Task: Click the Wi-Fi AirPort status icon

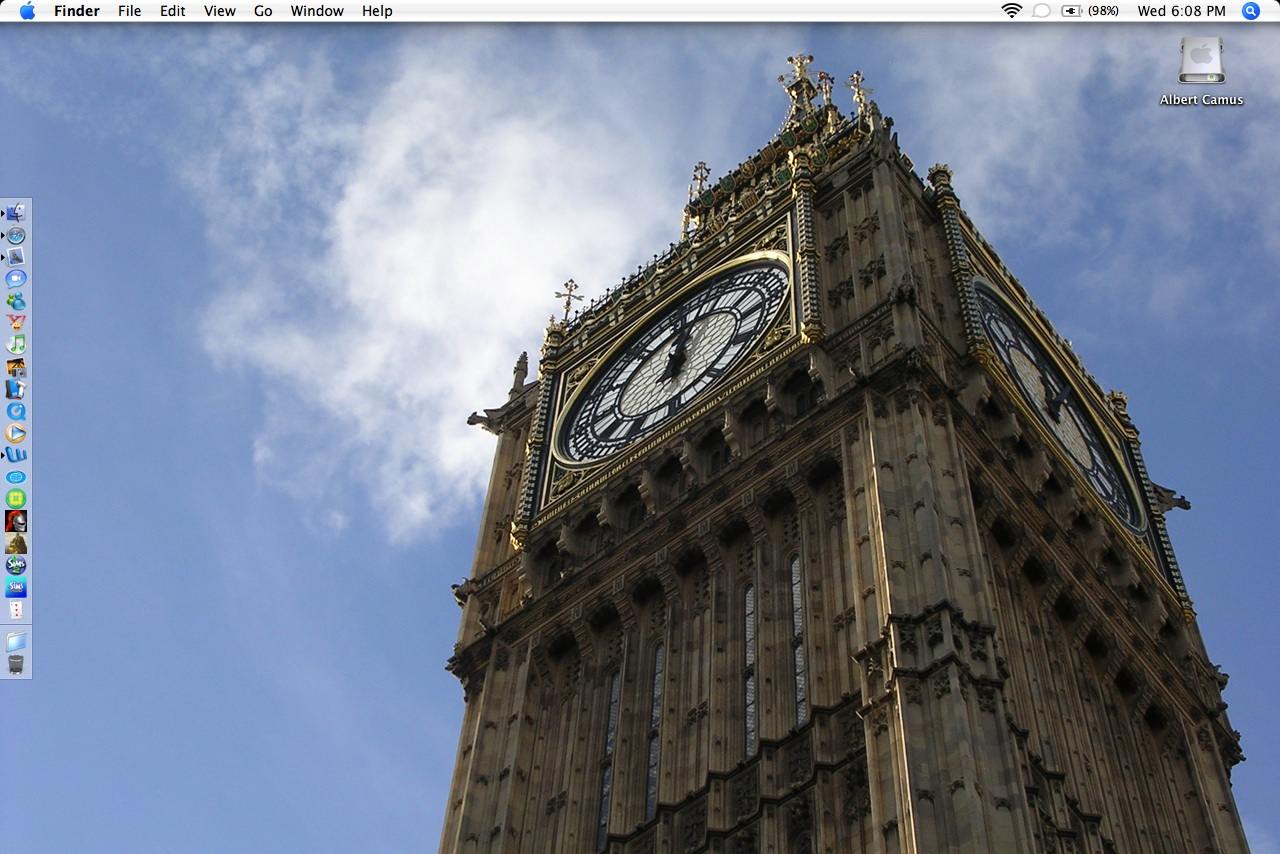Action: click(x=1012, y=11)
